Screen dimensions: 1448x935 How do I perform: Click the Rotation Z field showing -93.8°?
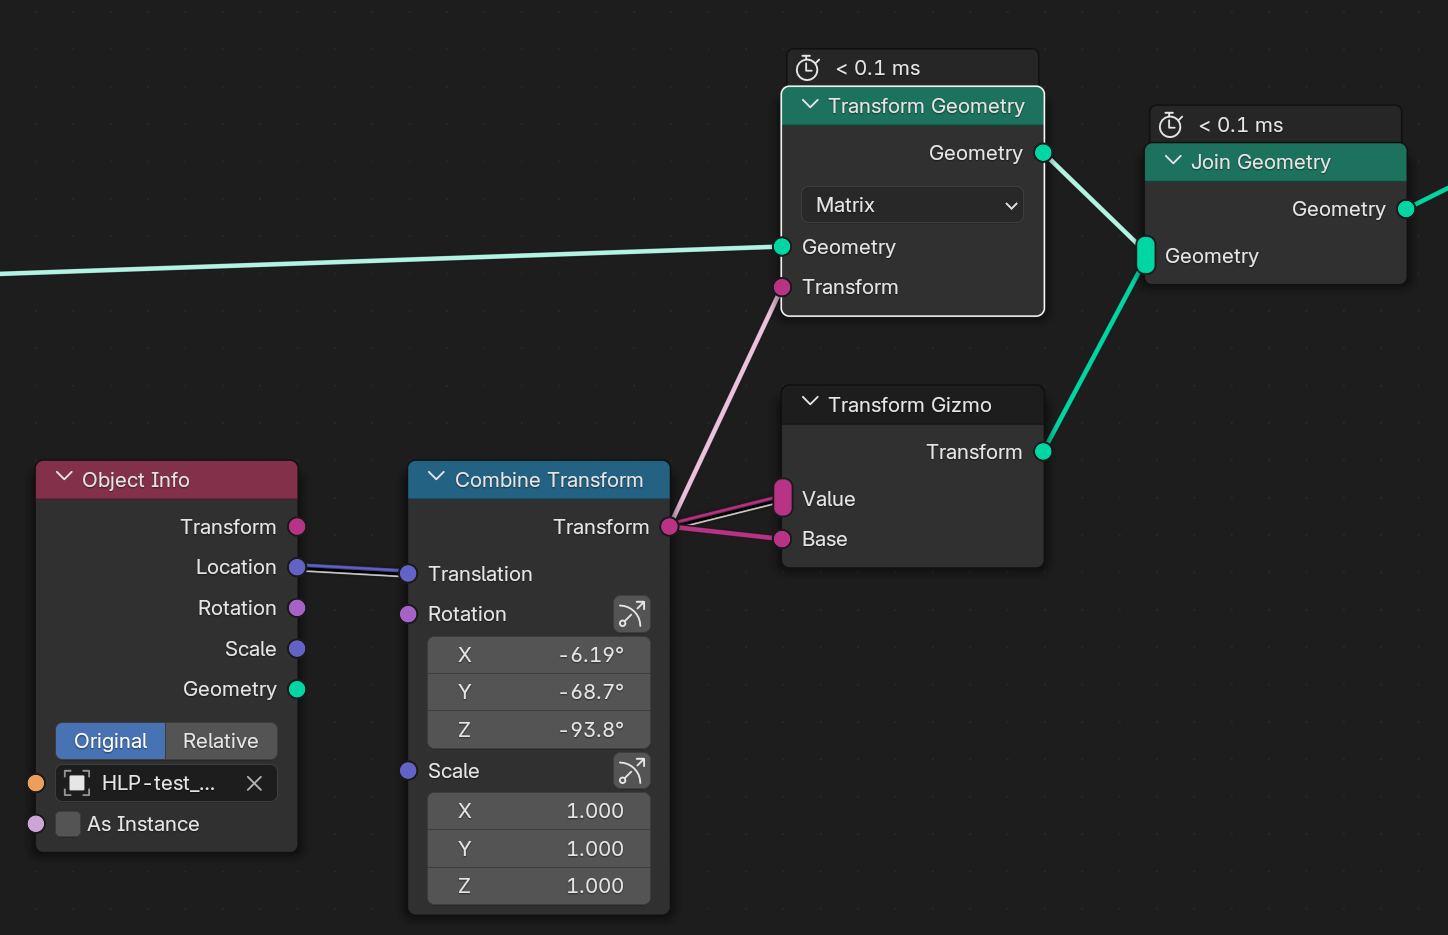[x=539, y=730]
